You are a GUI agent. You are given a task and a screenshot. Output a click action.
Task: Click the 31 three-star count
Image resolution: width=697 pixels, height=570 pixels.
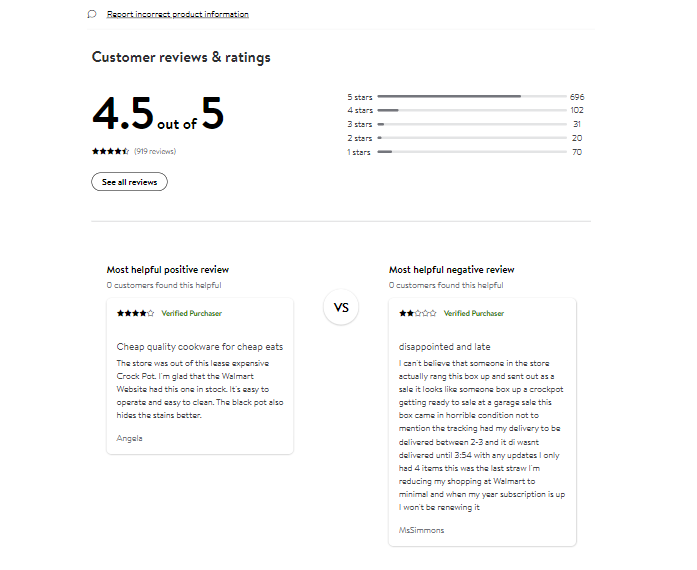point(577,124)
